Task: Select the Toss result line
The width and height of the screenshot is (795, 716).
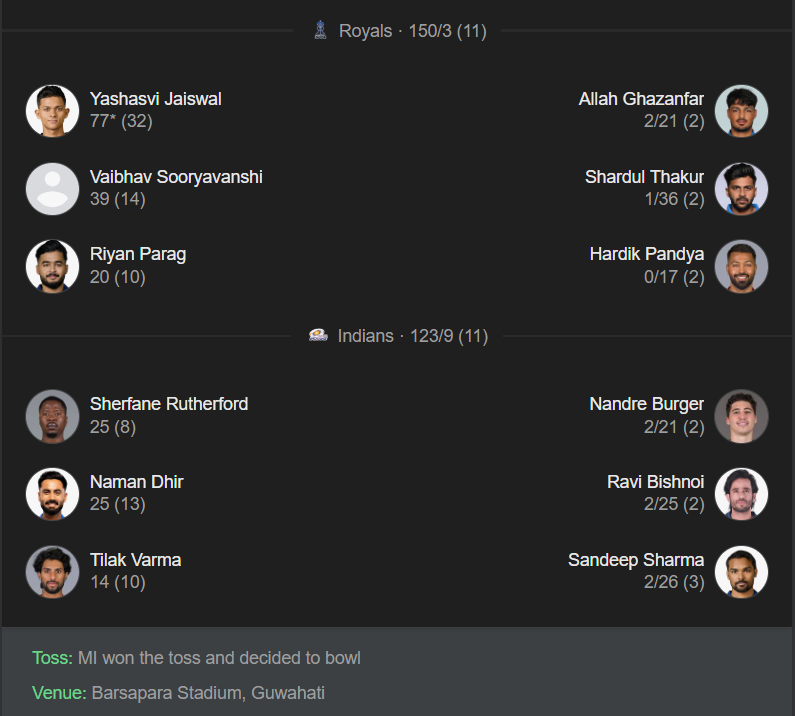Action: (x=196, y=658)
